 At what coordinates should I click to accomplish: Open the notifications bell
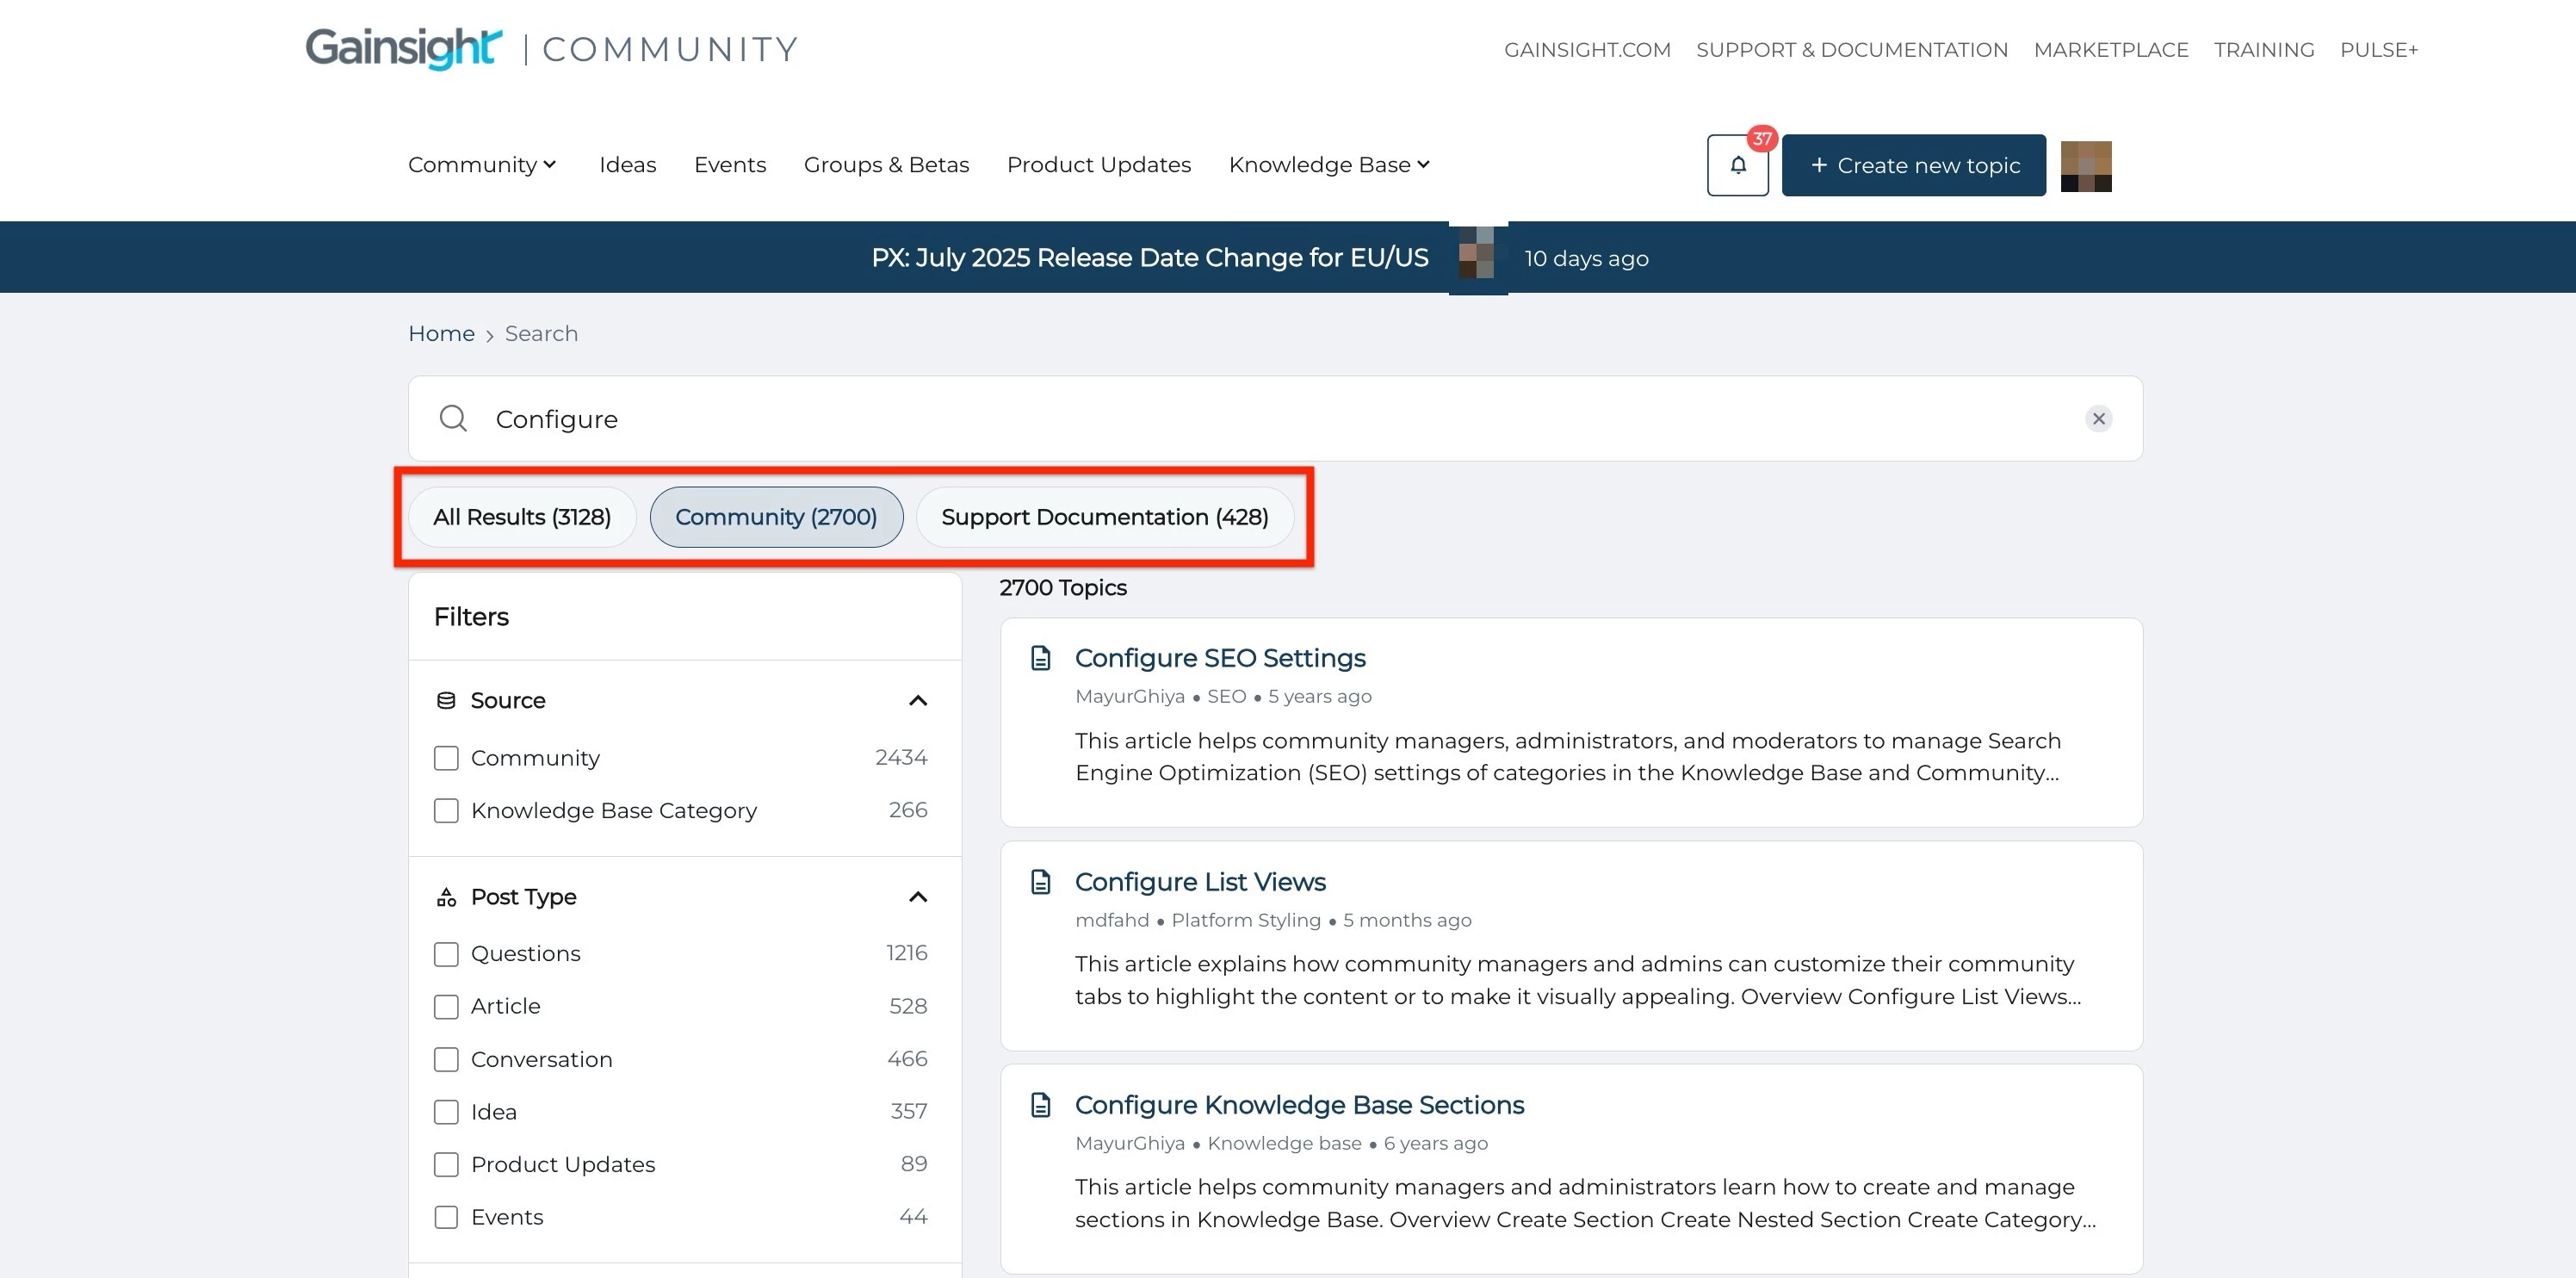pos(1737,165)
